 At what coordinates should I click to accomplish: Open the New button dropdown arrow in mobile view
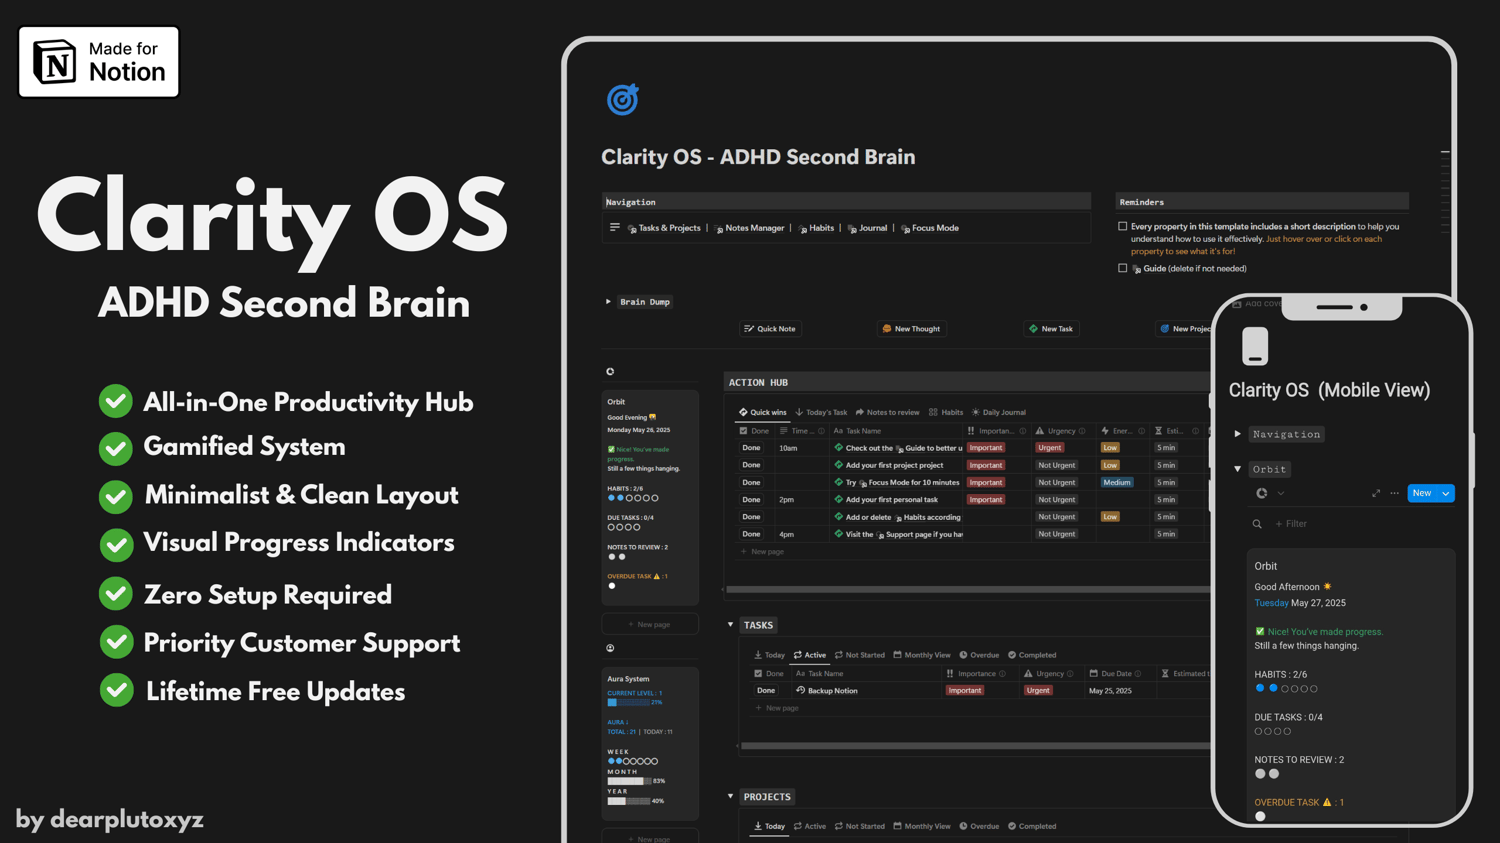1446,493
